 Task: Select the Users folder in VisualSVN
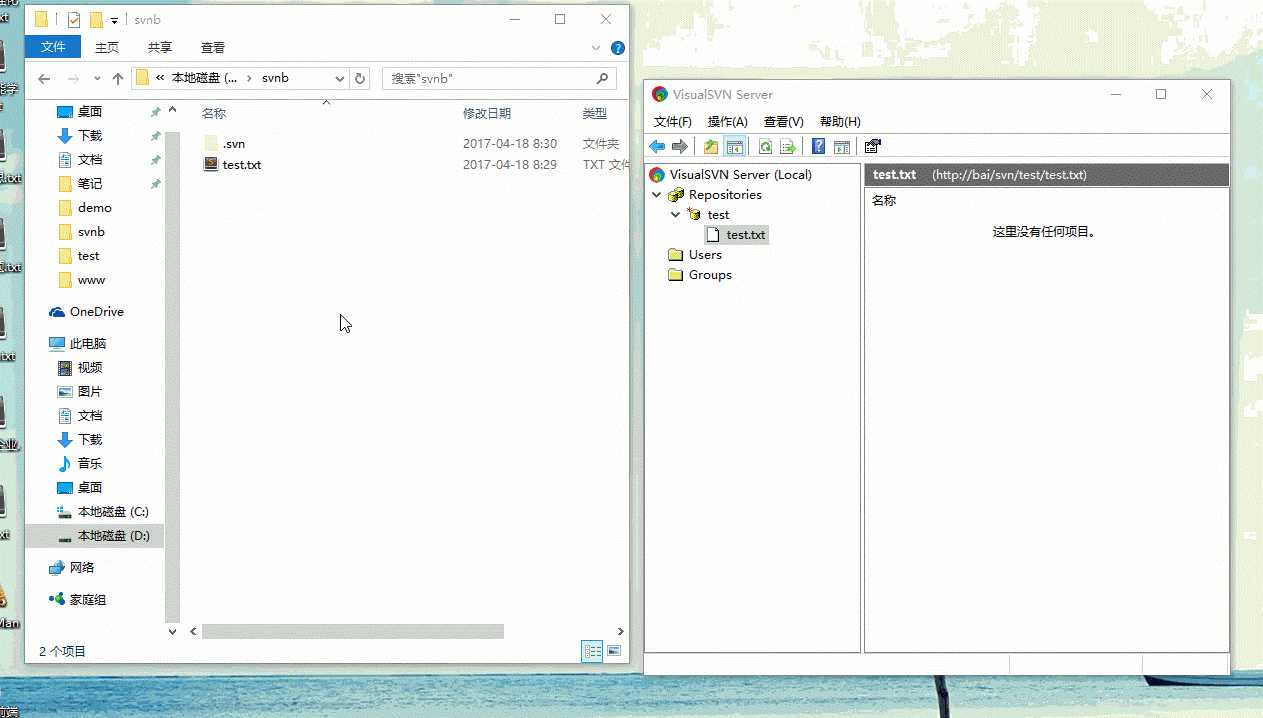[x=695, y=254]
